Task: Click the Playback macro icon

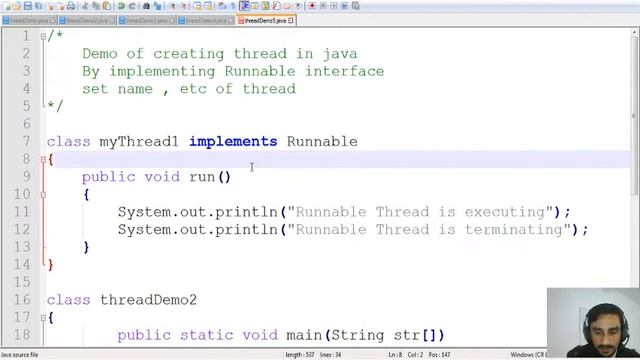Action: (333, 6)
